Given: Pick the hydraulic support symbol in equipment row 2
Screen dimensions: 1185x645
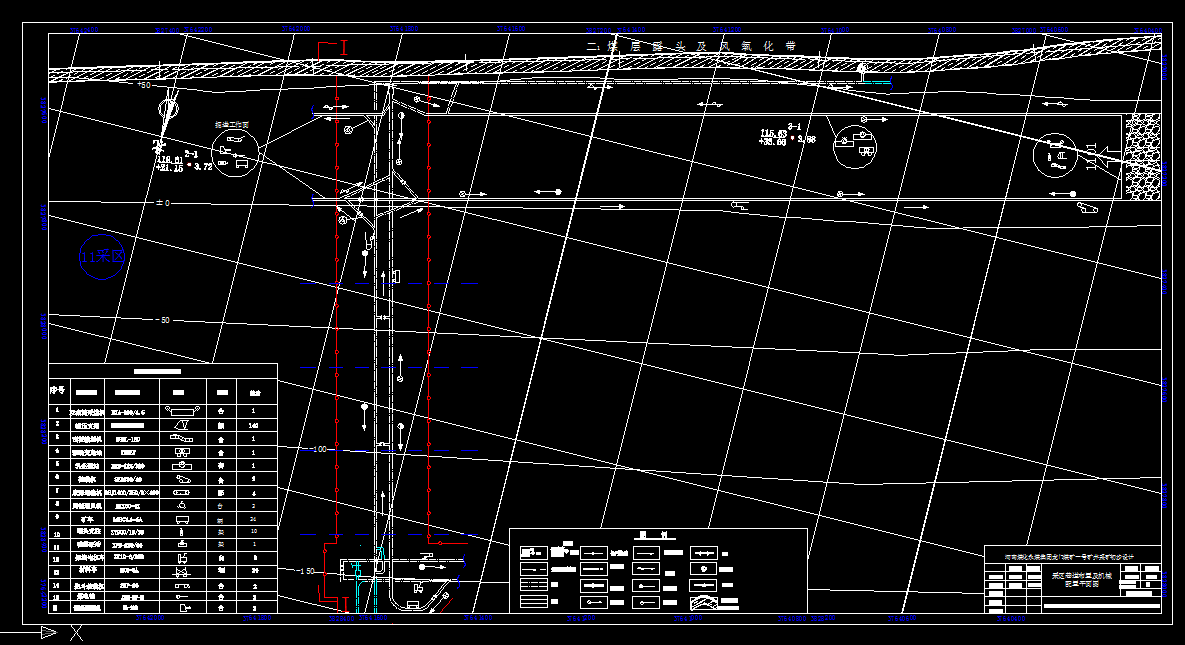Looking at the screenshot, I should click(183, 425).
